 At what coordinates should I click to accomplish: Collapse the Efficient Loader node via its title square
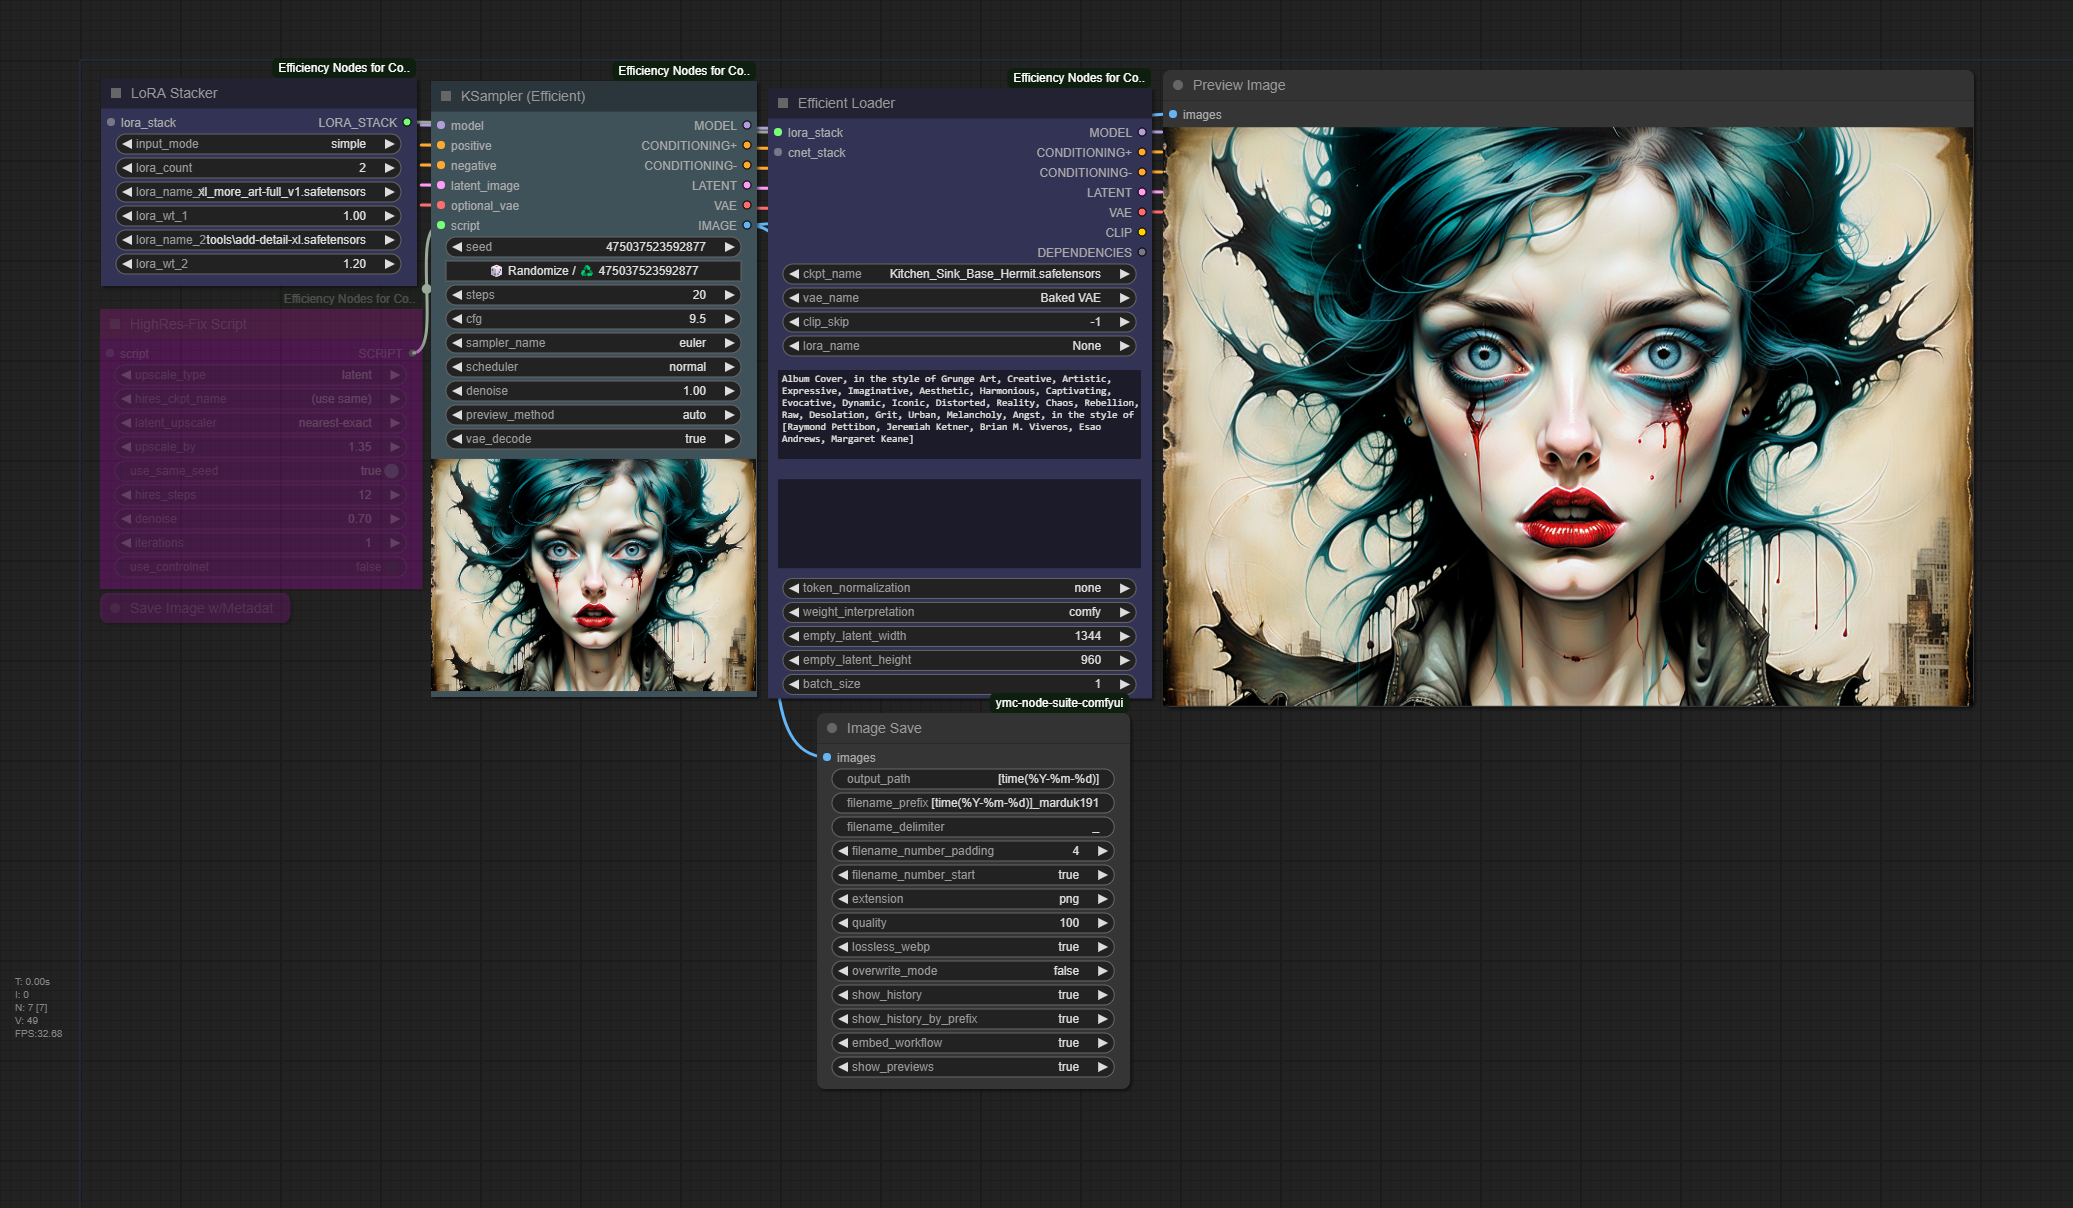pyautogui.click(x=783, y=103)
